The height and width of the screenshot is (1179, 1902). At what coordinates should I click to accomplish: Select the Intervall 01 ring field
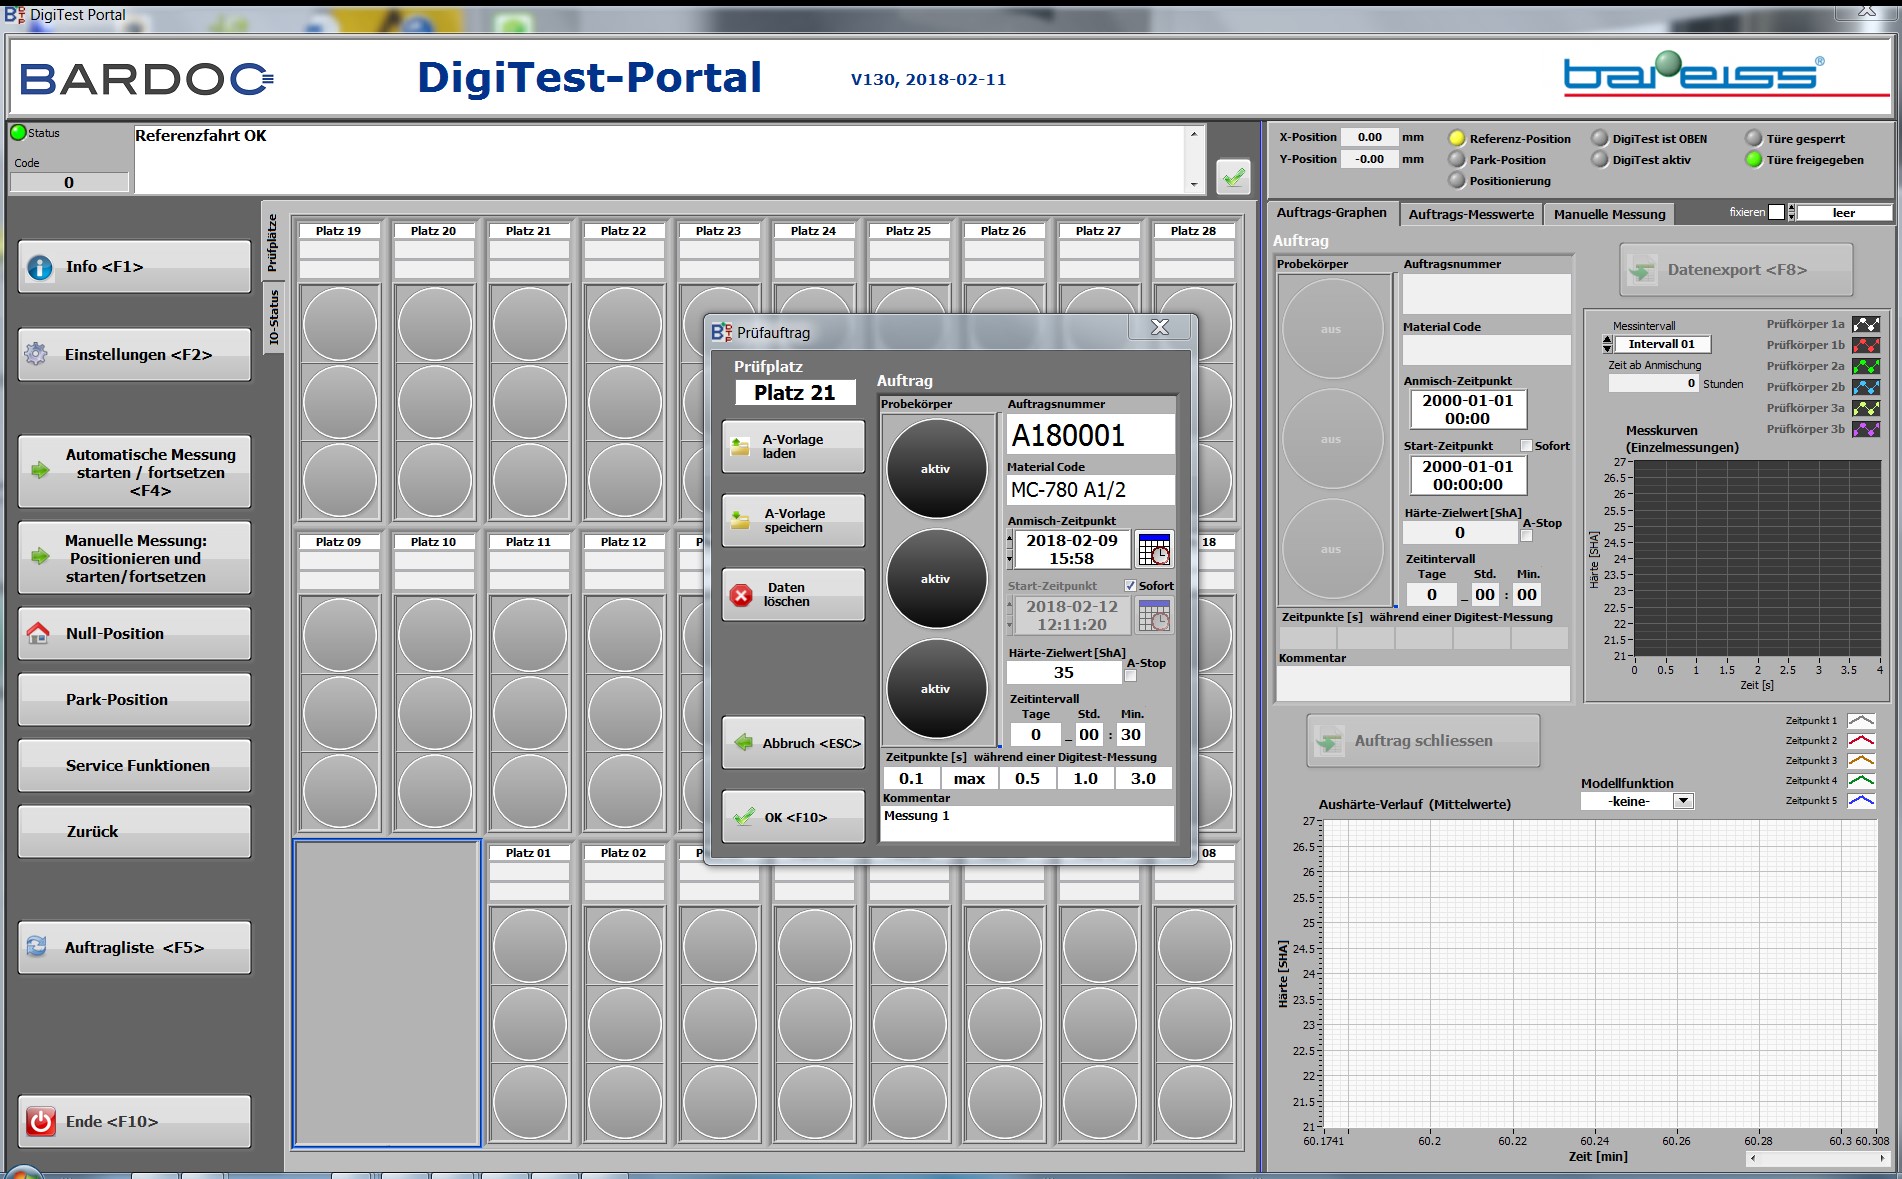point(1661,344)
